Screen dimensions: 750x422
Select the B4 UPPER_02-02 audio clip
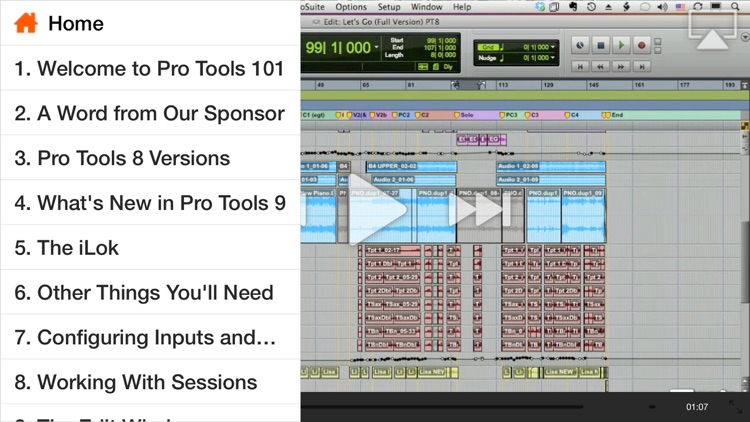411,167
